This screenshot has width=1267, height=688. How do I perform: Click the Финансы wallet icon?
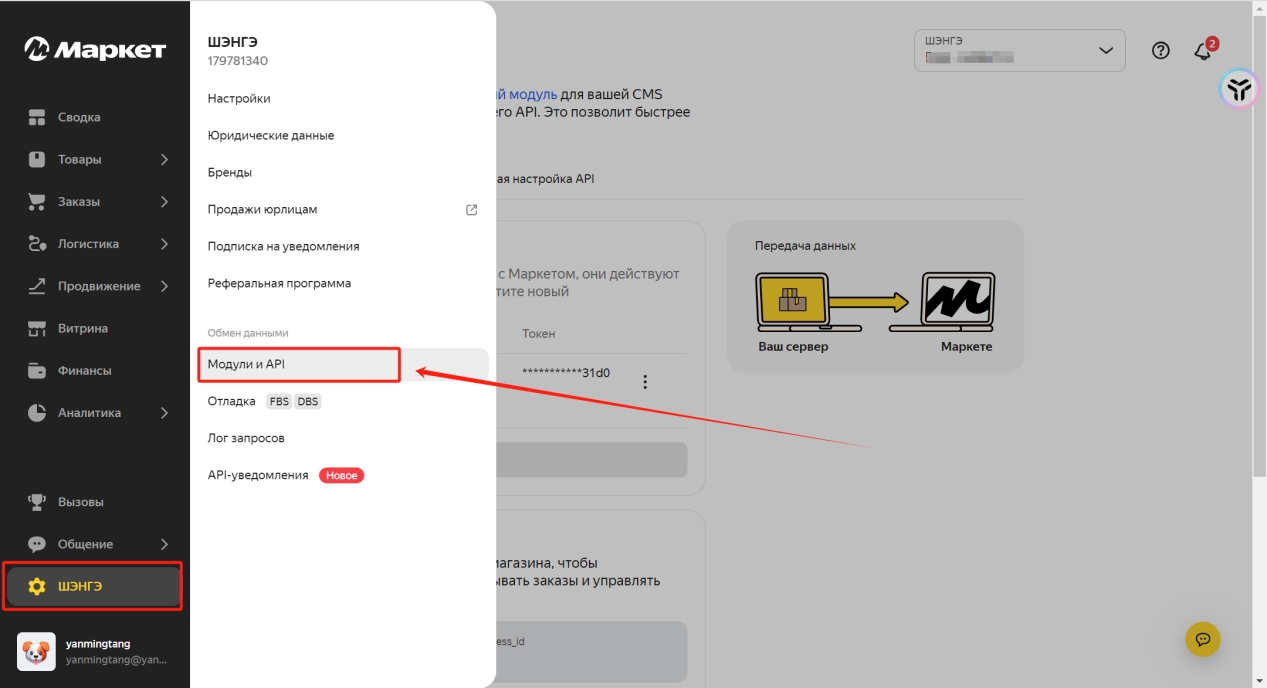(x=37, y=370)
